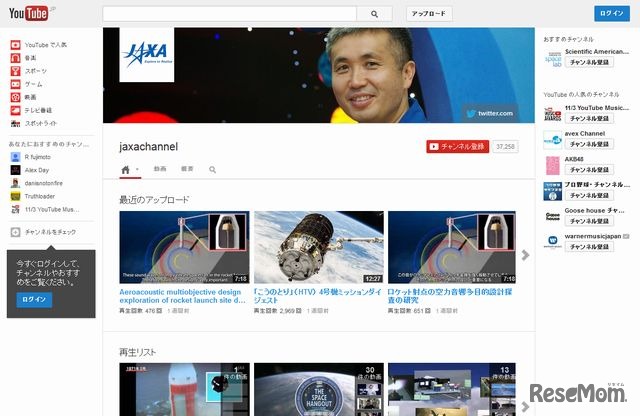Click the Aeroacoustic multiobjective design title link
The image size is (640, 416).
(182, 296)
